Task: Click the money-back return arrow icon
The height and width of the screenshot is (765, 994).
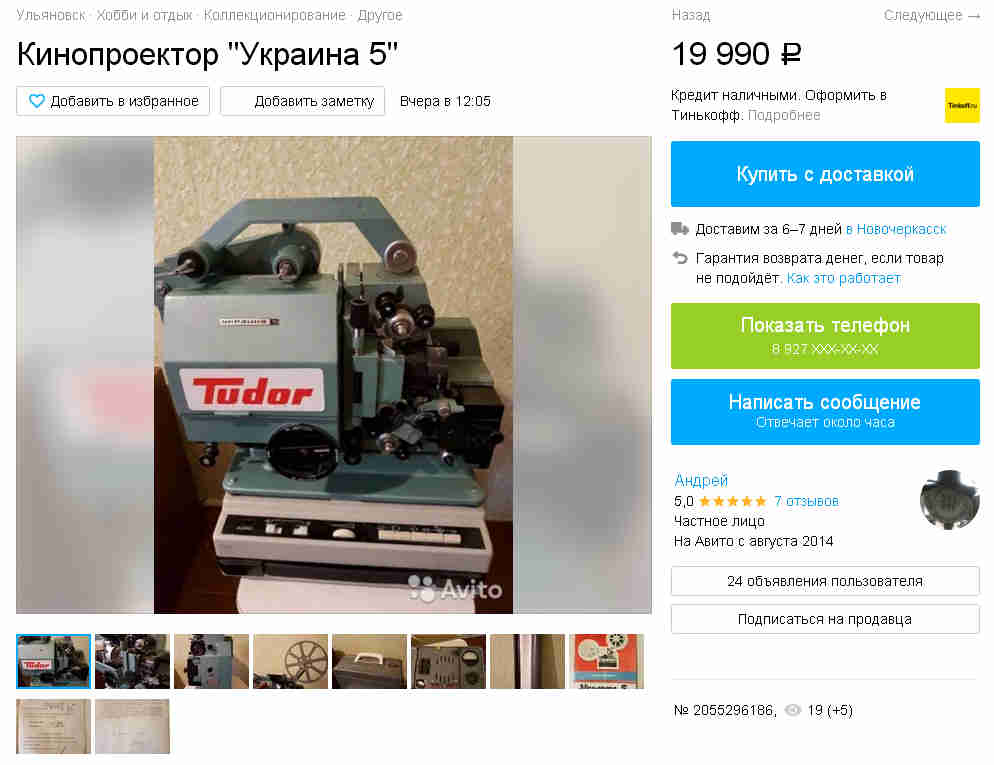Action: (x=680, y=258)
